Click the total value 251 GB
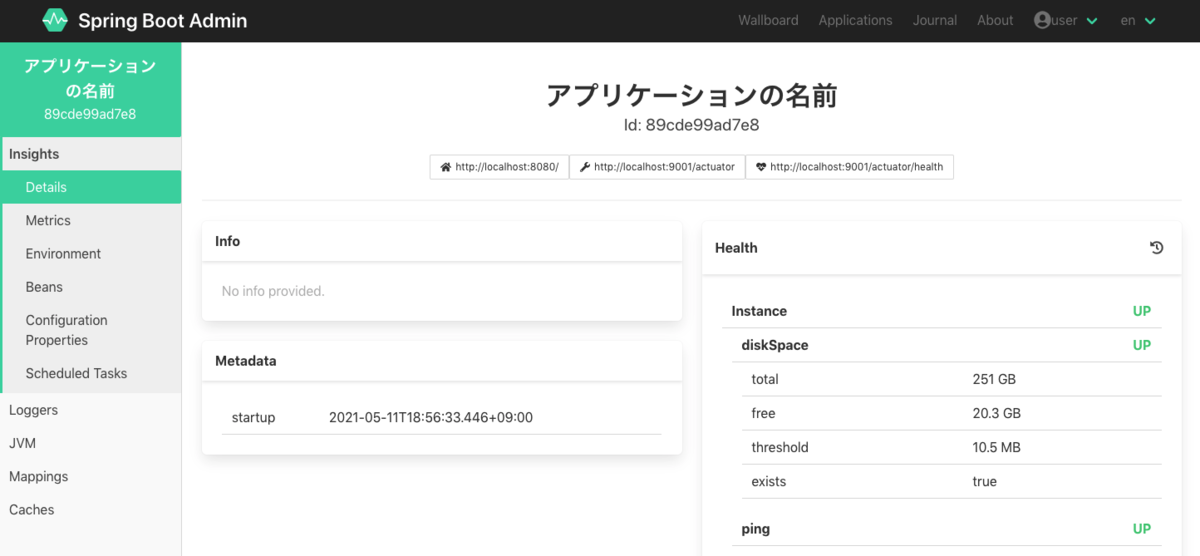Image resolution: width=1200 pixels, height=556 pixels. (994, 379)
